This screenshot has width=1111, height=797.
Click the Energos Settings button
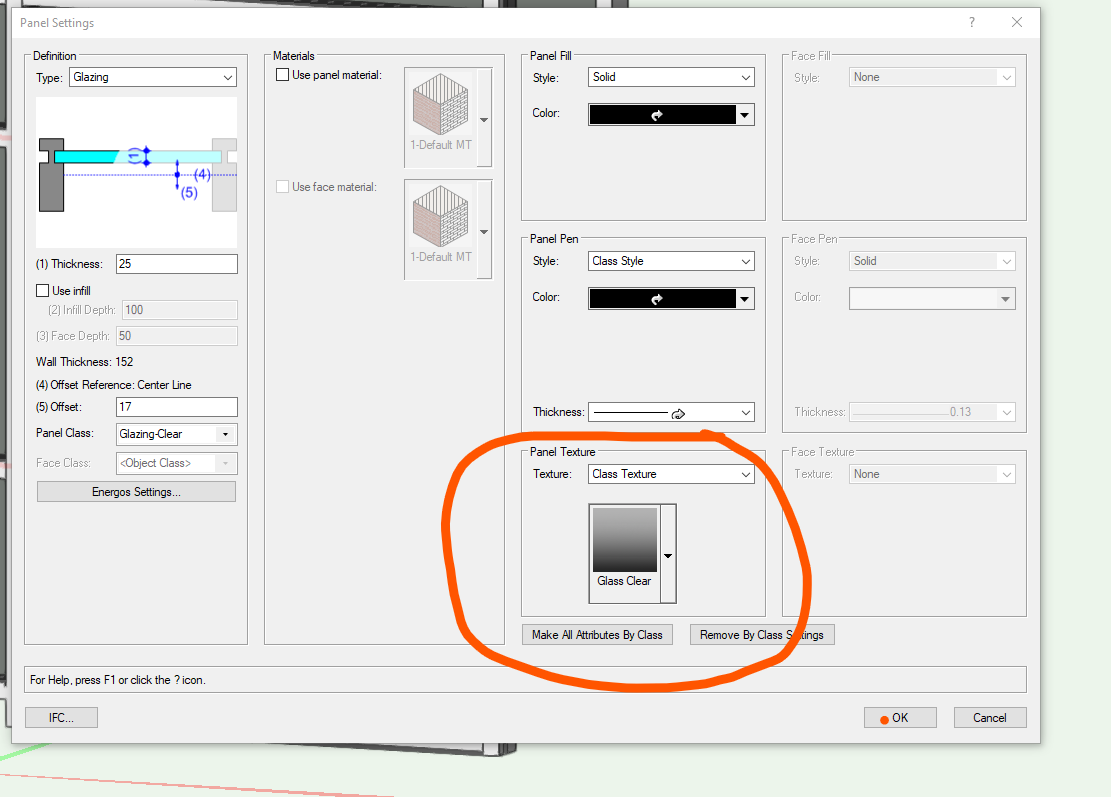(x=136, y=492)
